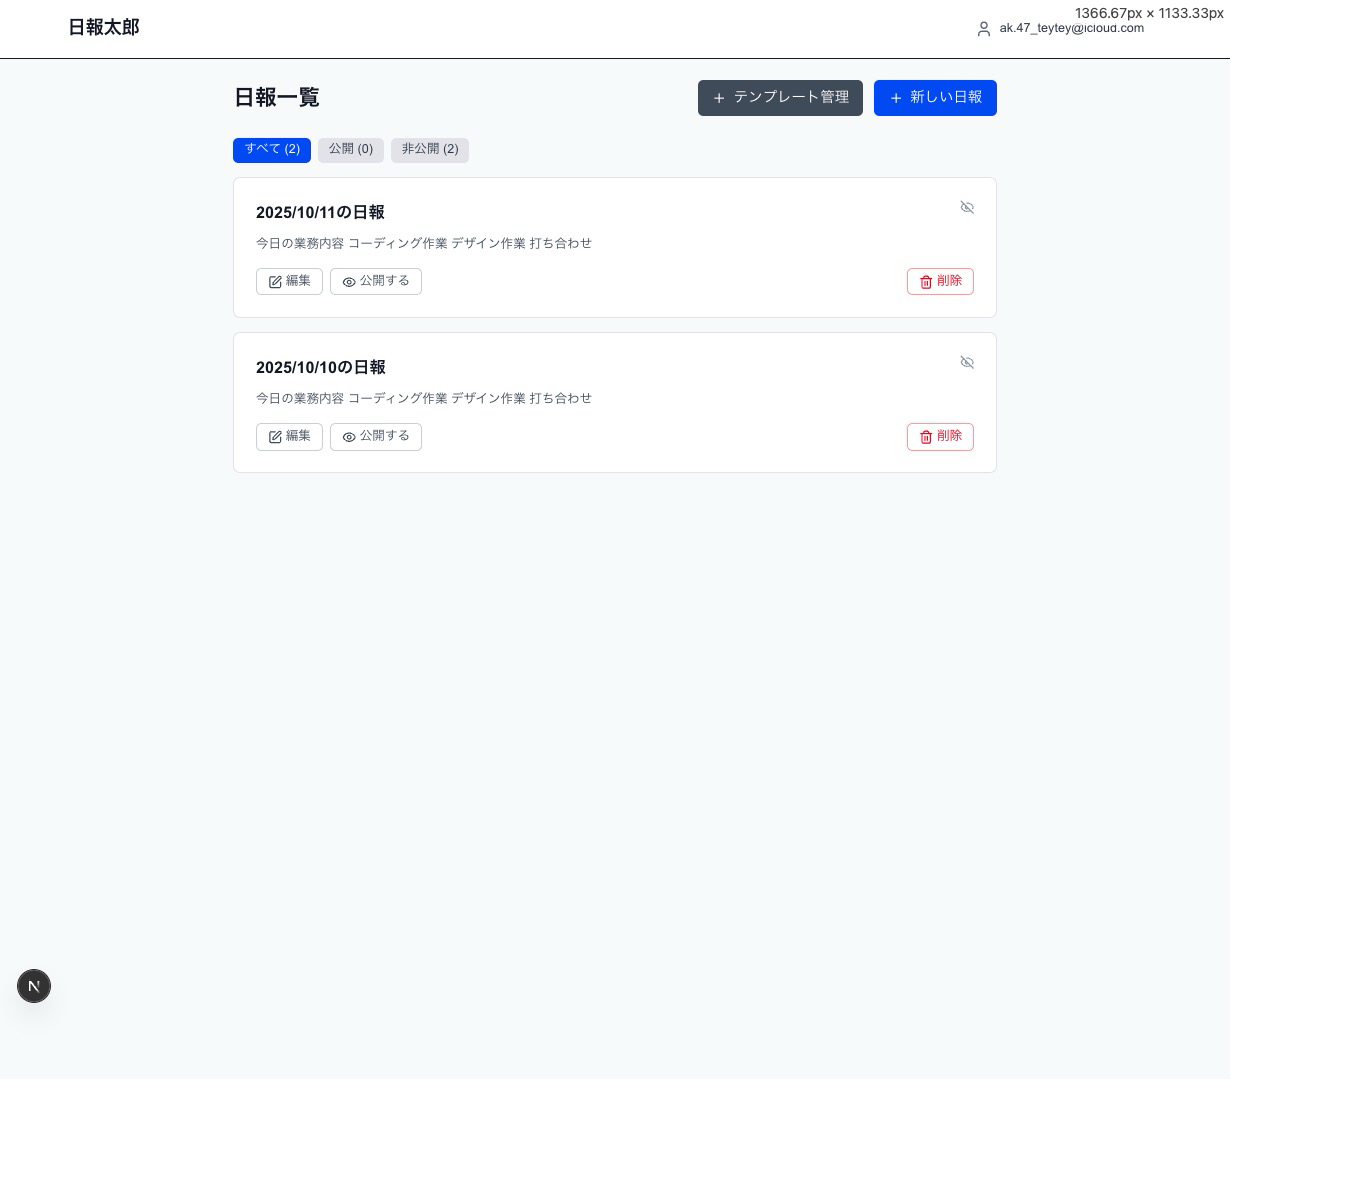Switch to the 非公開 (2) filter tab
Viewport: 1366px width, 1198px height.
430,149
